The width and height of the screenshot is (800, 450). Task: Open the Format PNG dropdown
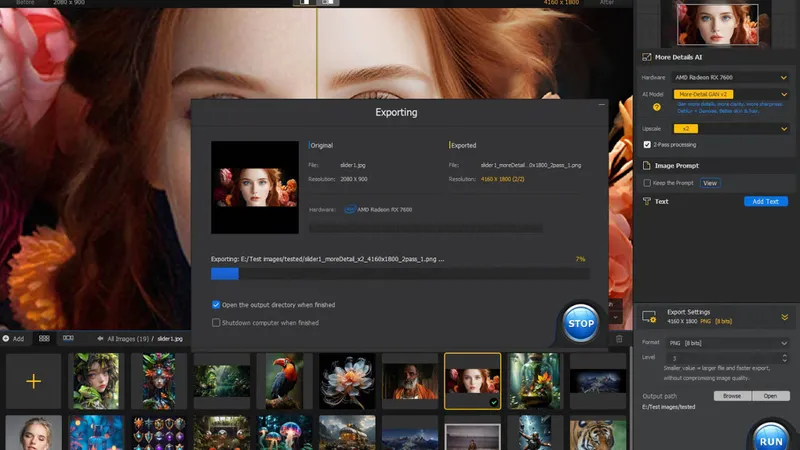pos(727,343)
